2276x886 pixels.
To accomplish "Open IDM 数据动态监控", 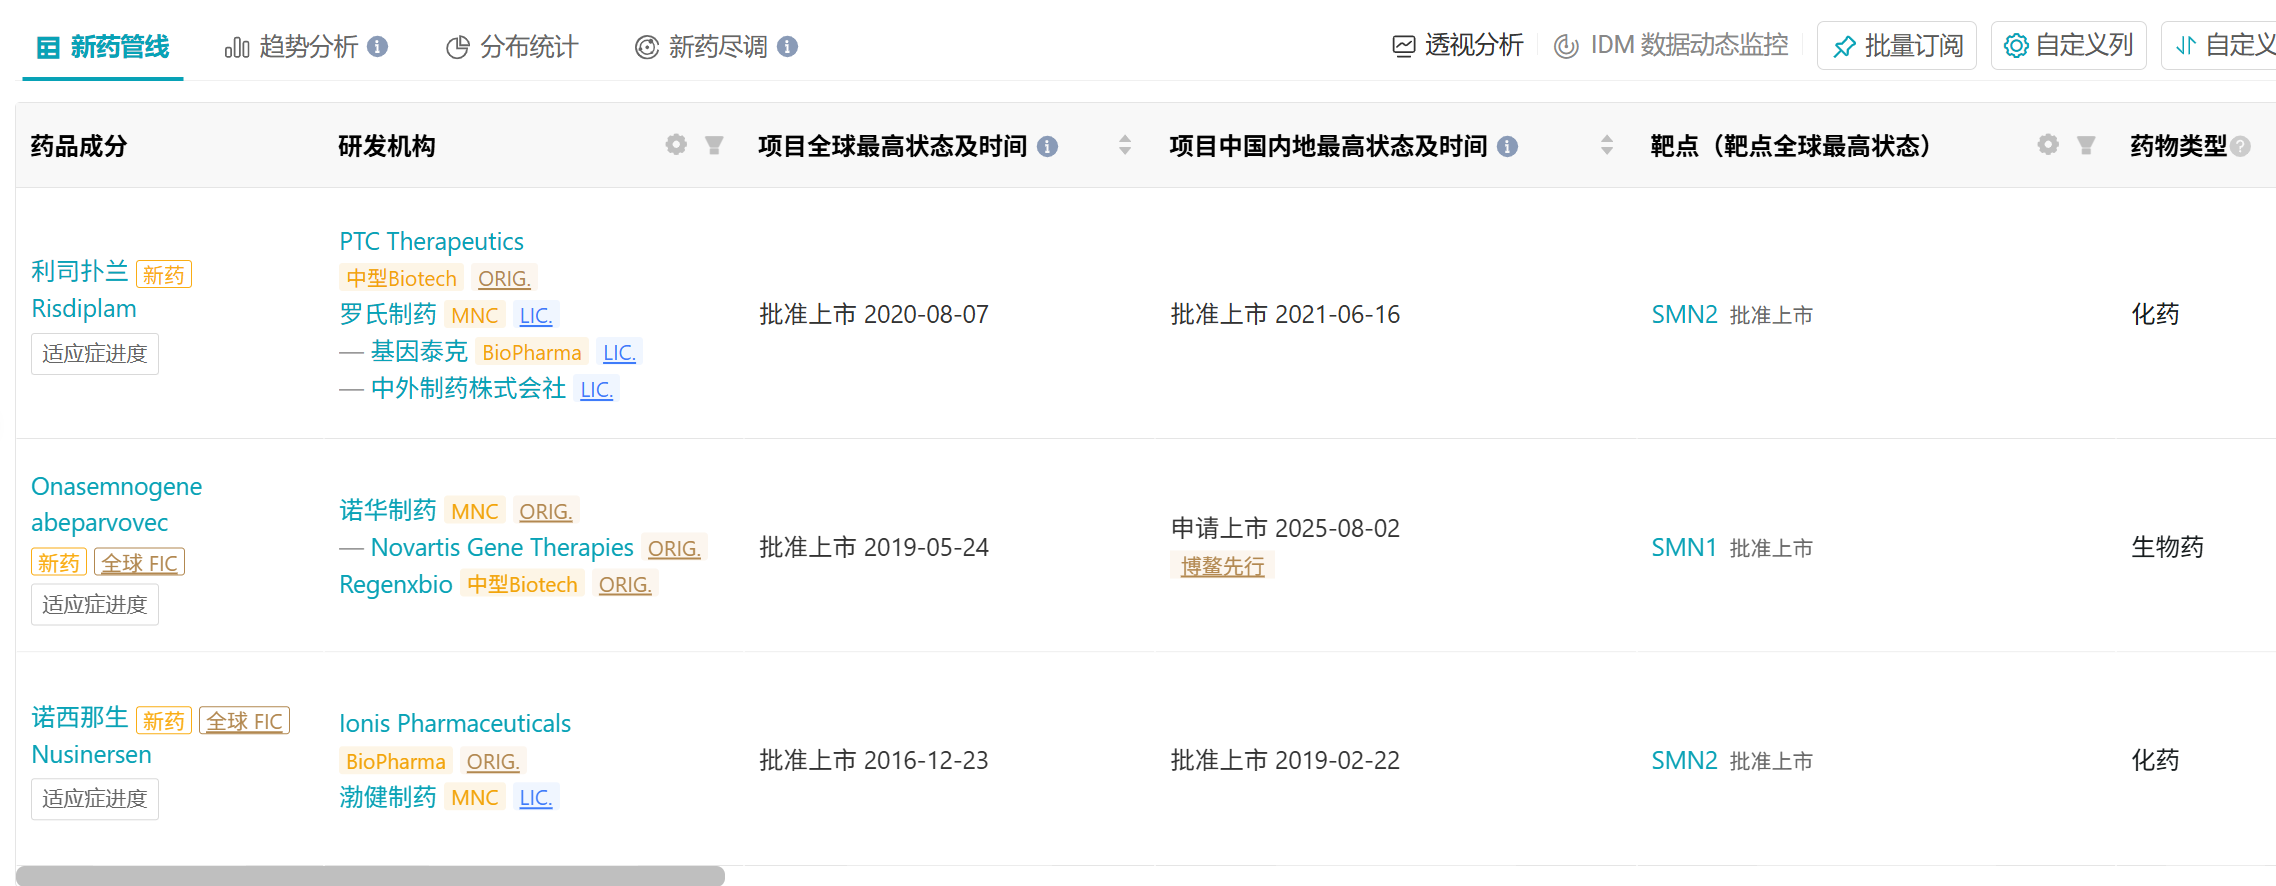I will click(x=1671, y=45).
